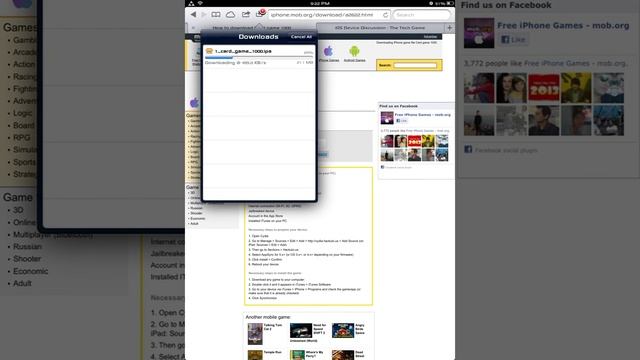Tap the downloads icon with red badge
The image size is (640, 360).
pyautogui.click(x=260, y=13)
